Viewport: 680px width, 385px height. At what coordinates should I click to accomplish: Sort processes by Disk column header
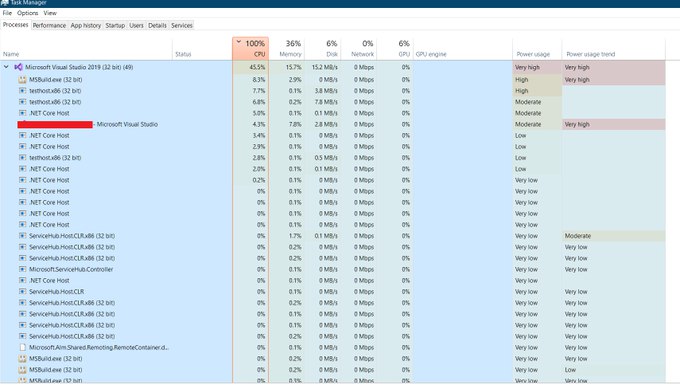click(x=323, y=49)
